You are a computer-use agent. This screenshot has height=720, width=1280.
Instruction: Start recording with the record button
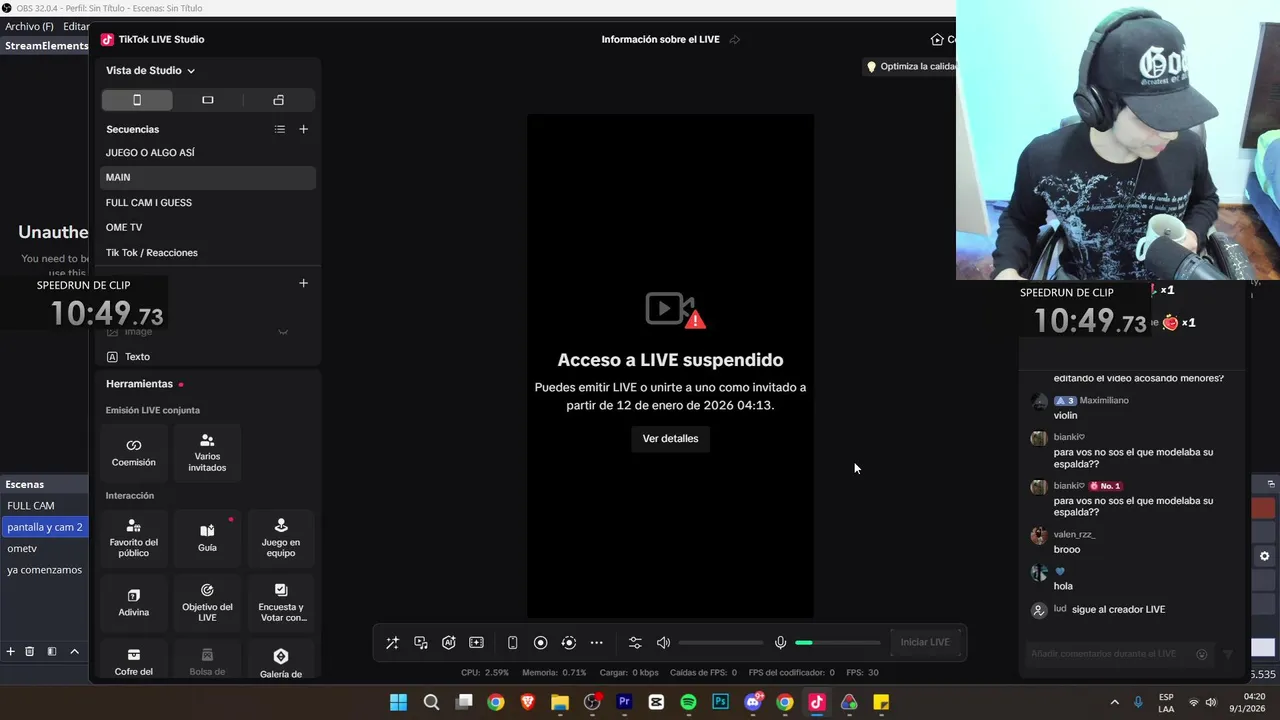point(540,643)
